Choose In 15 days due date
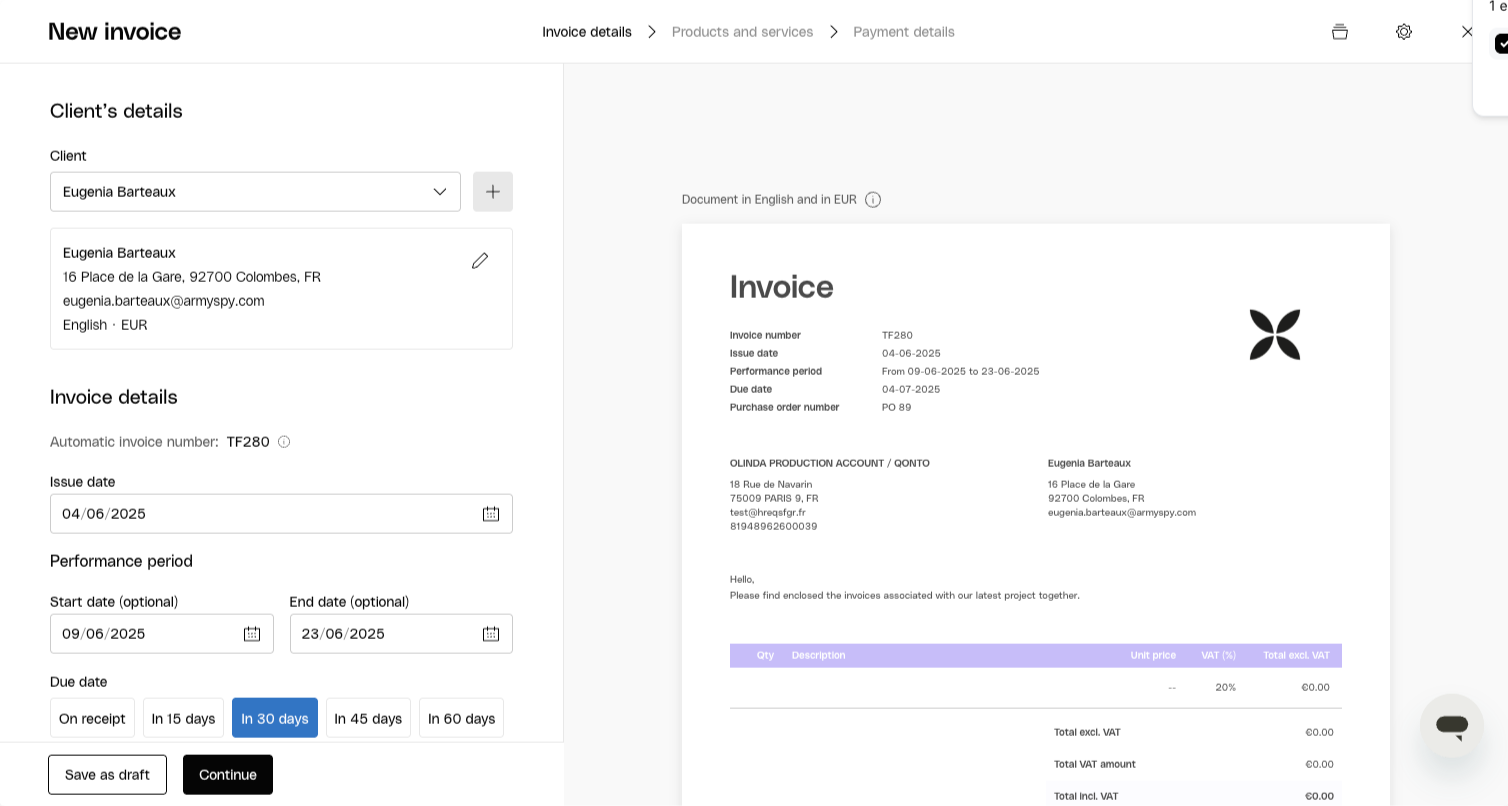Viewport: 1508px width, 806px height. click(x=183, y=718)
